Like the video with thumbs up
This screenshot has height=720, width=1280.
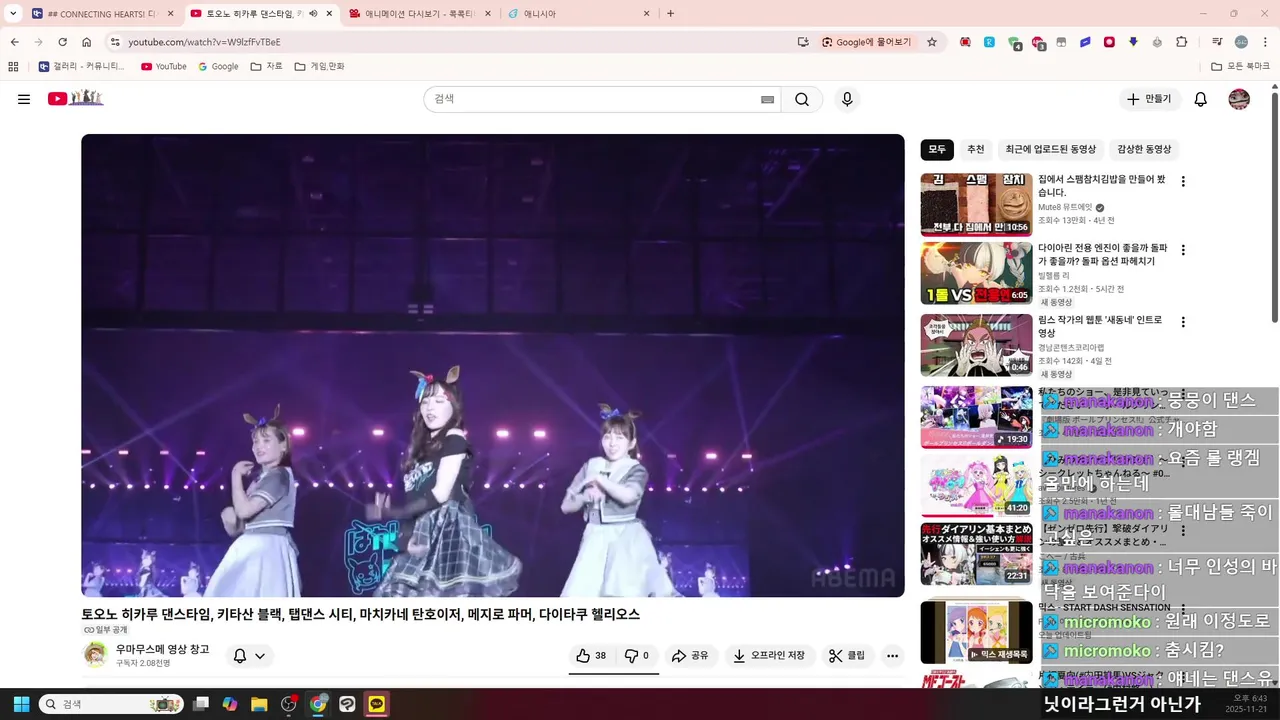(591, 656)
